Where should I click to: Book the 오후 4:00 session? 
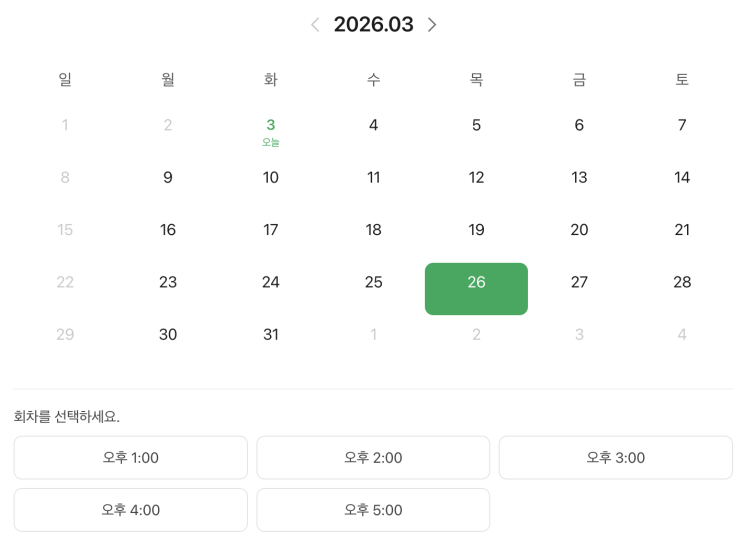pyautogui.click(x=130, y=510)
